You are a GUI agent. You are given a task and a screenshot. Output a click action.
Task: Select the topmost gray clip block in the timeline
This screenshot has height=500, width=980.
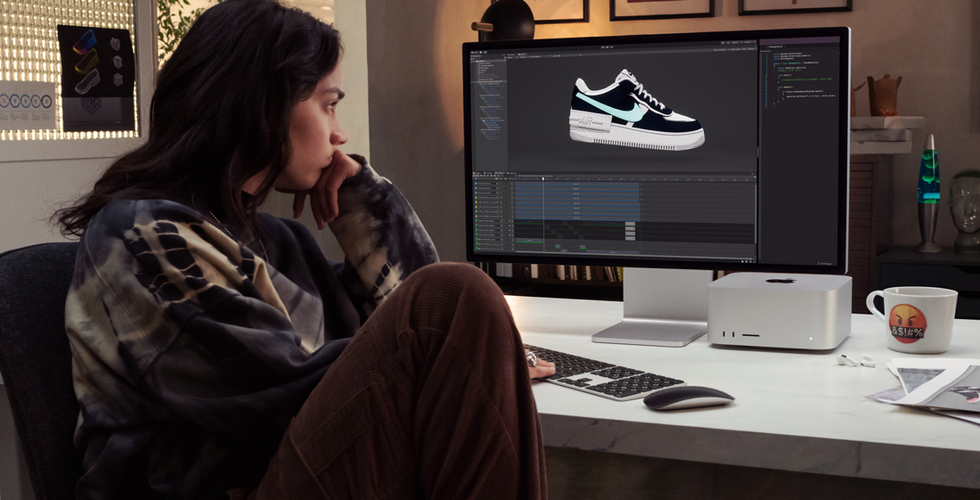click(630, 224)
